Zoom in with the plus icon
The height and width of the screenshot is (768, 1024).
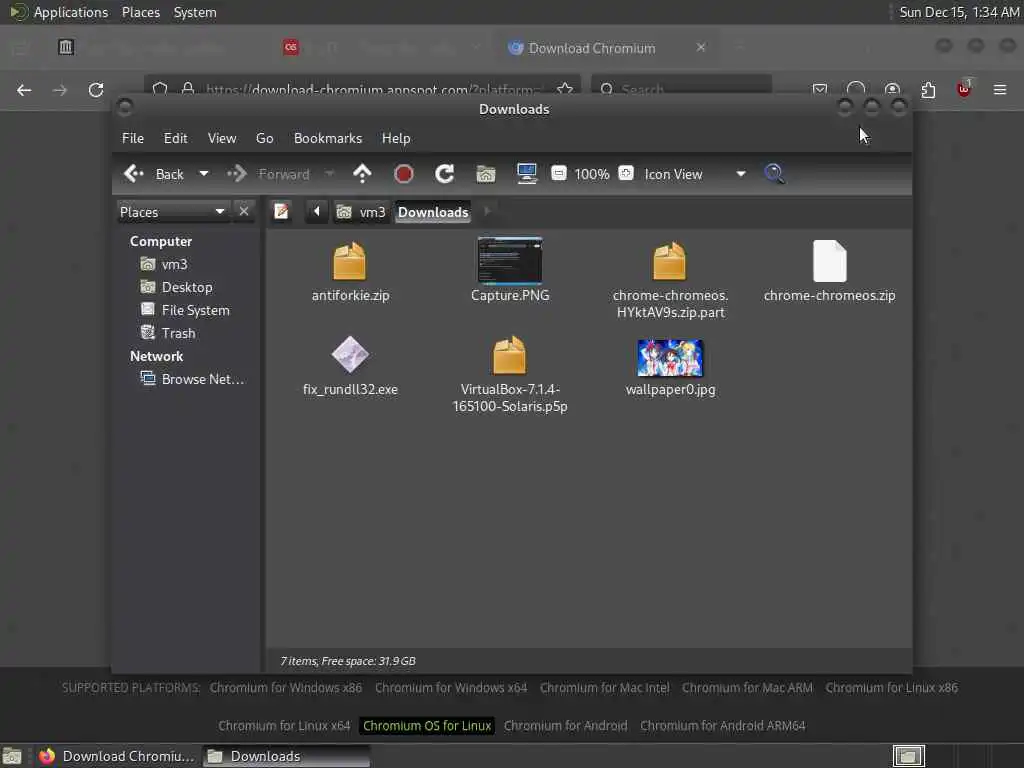[626, 173]
